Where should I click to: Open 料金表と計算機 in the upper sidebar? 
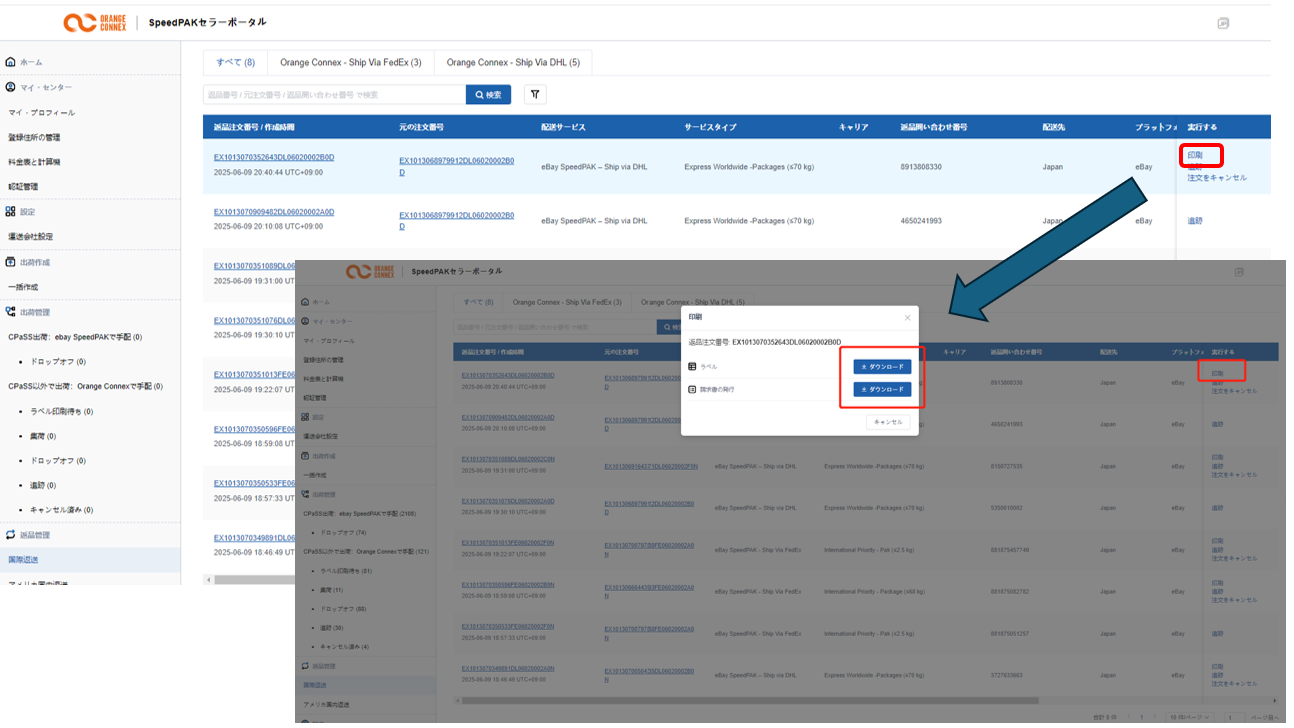(34, 162)
